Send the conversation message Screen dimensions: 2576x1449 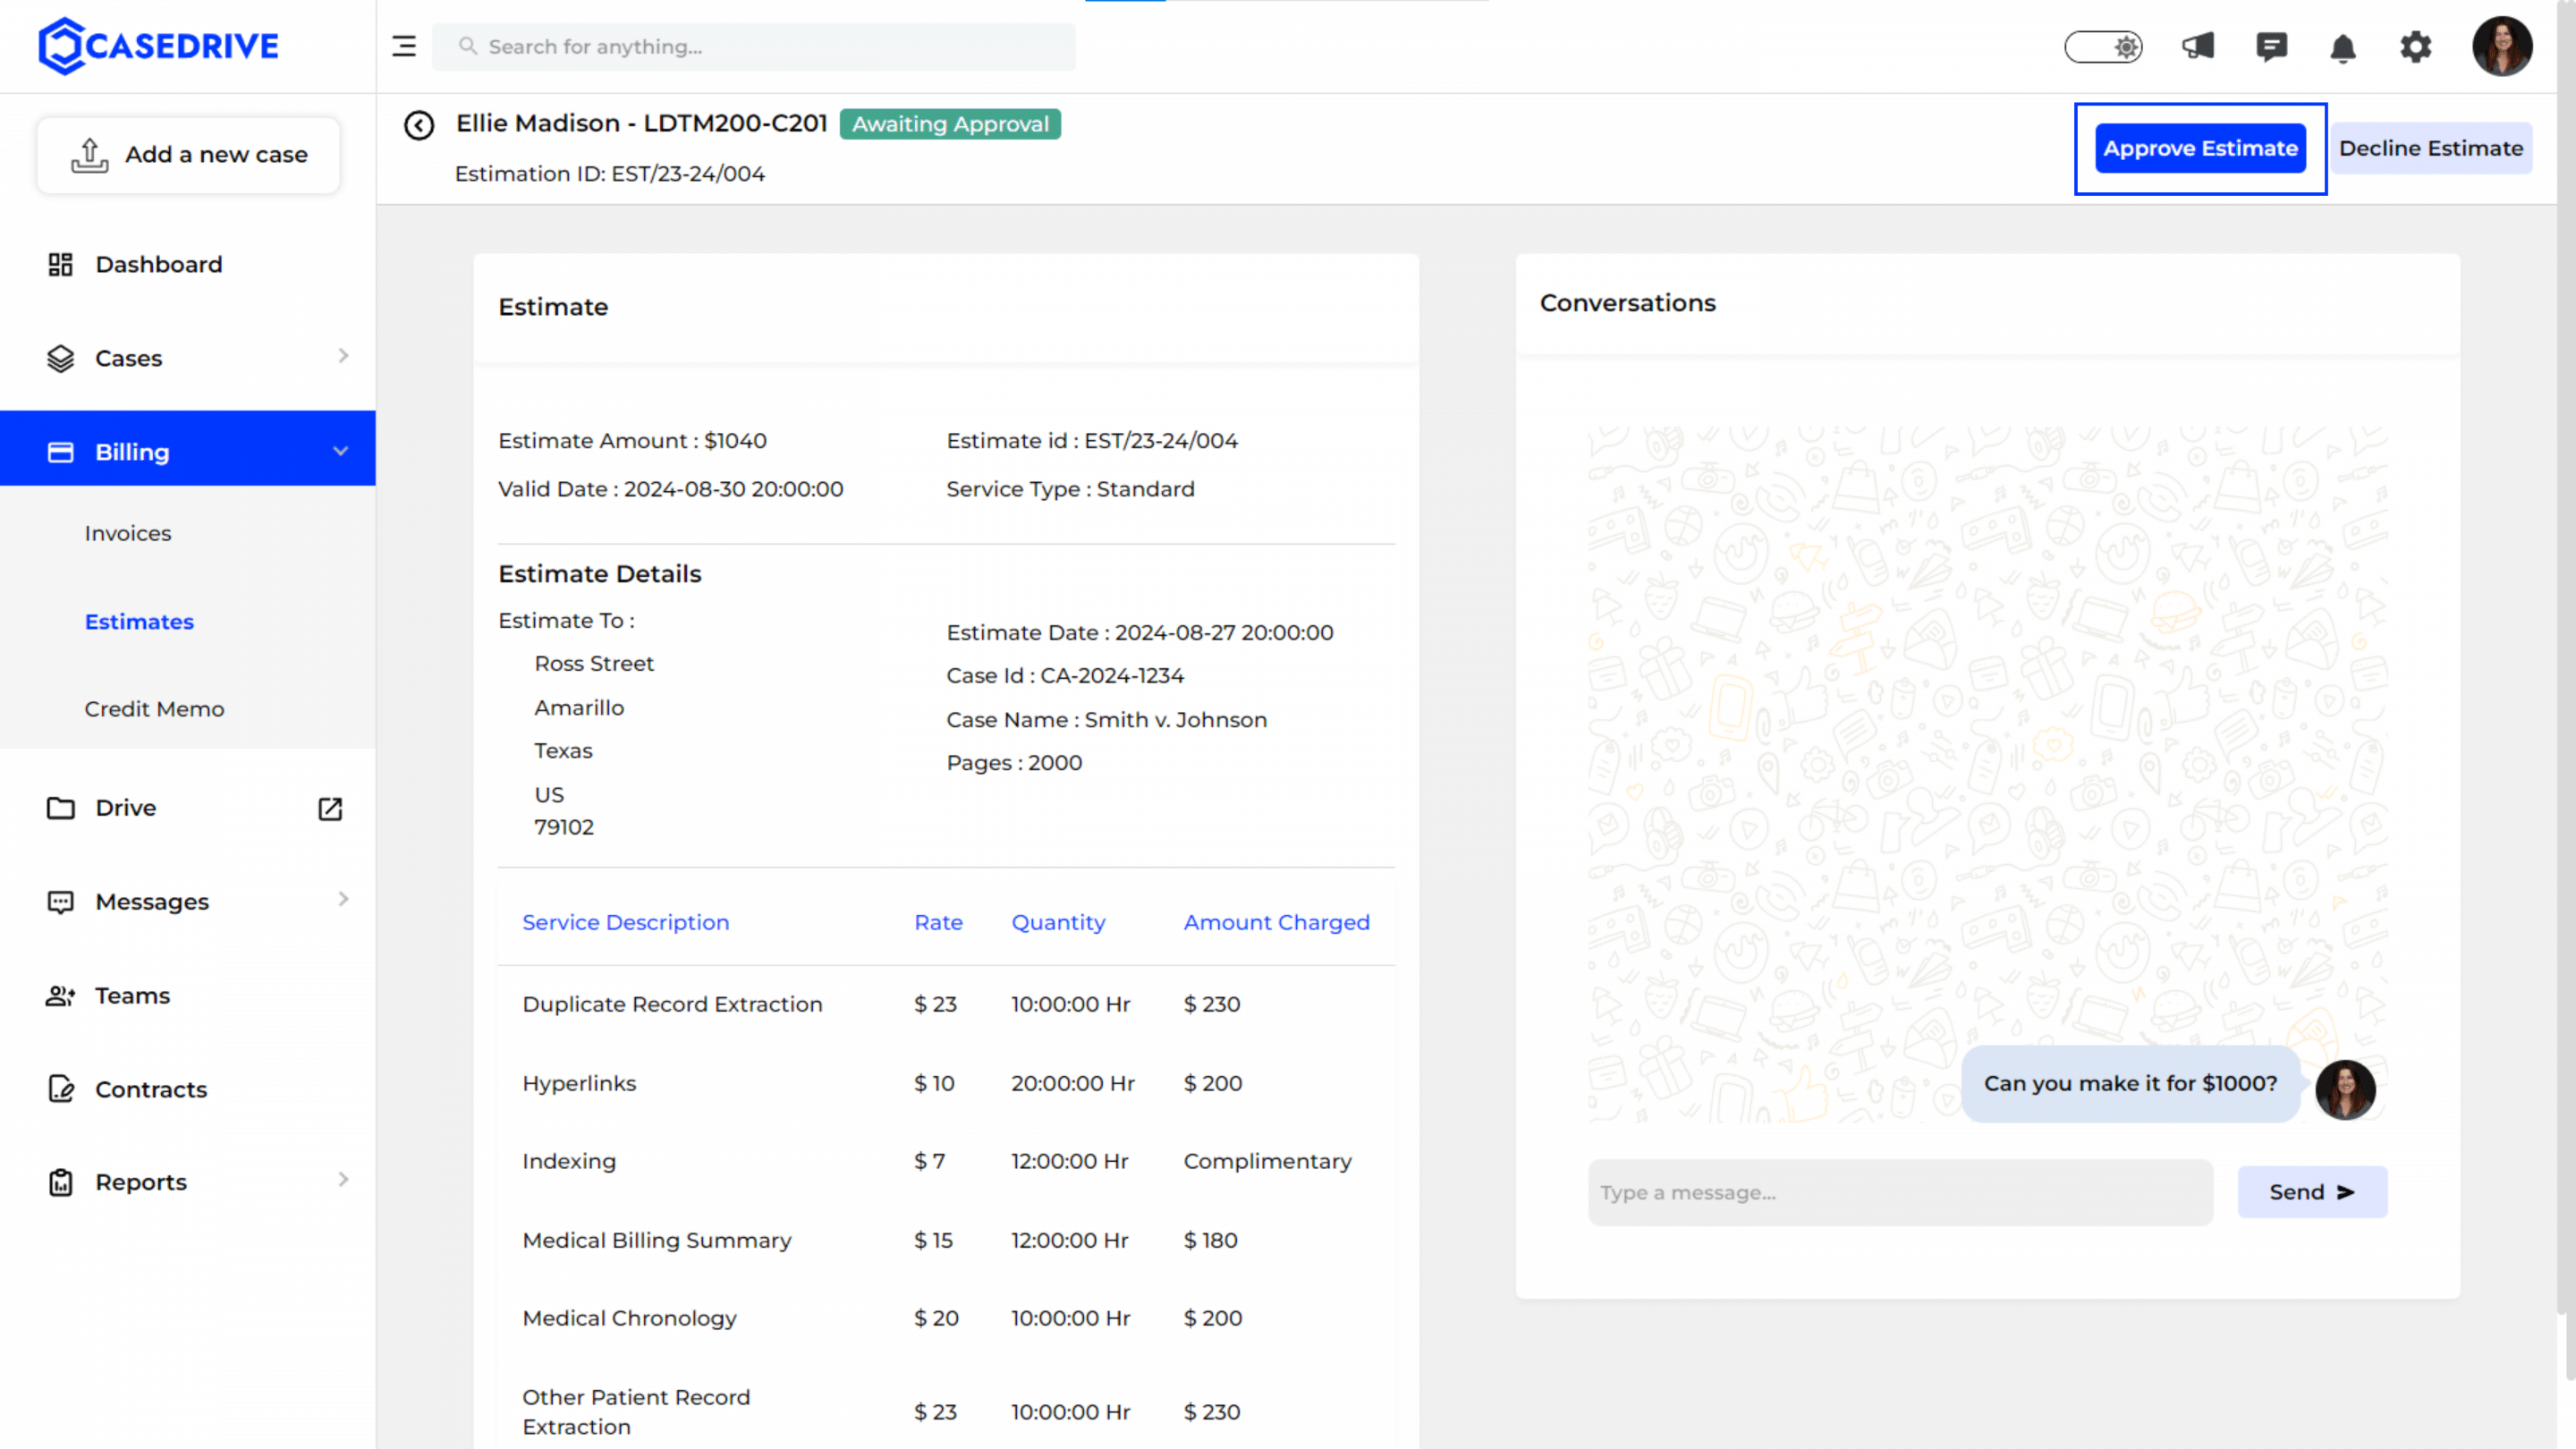(2312, 1192)
